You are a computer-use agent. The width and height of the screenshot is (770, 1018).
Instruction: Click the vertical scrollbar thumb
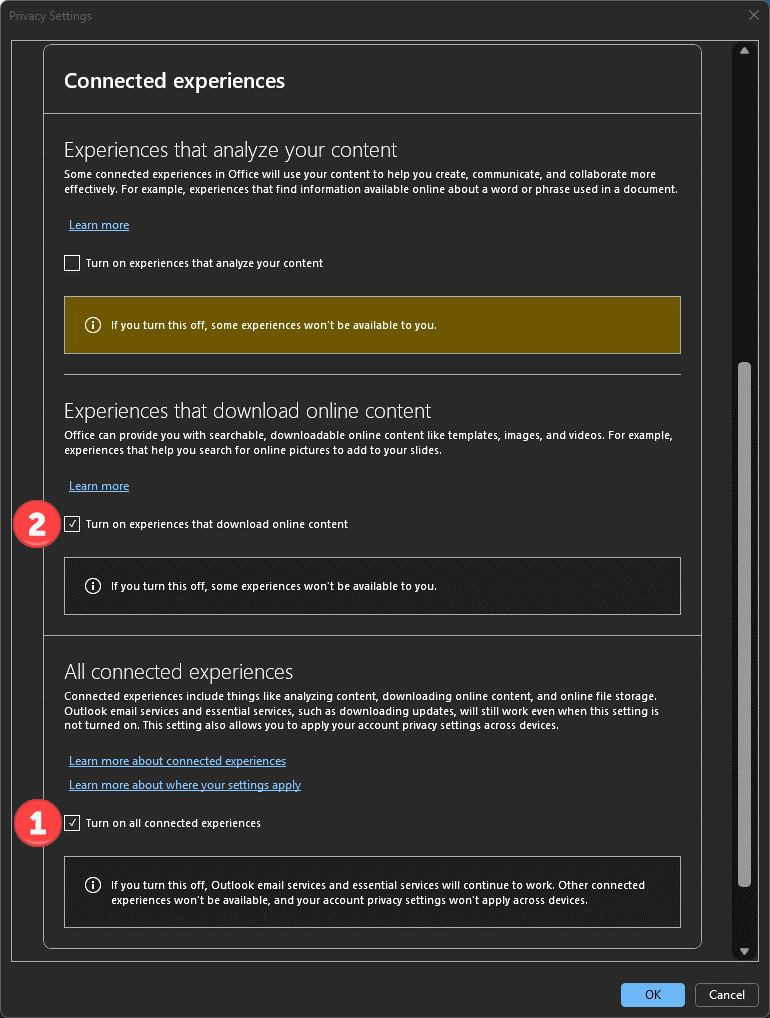(x=745, y=624)
